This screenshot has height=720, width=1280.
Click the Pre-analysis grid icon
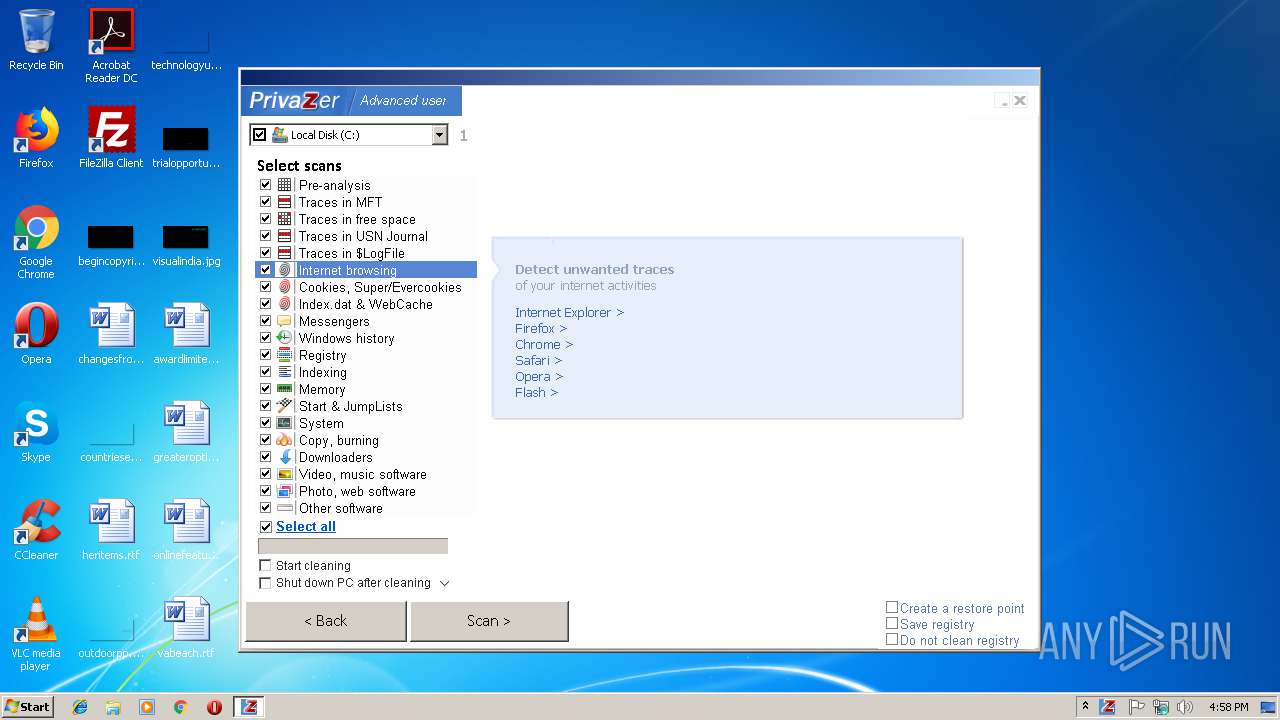coord(285,185)
